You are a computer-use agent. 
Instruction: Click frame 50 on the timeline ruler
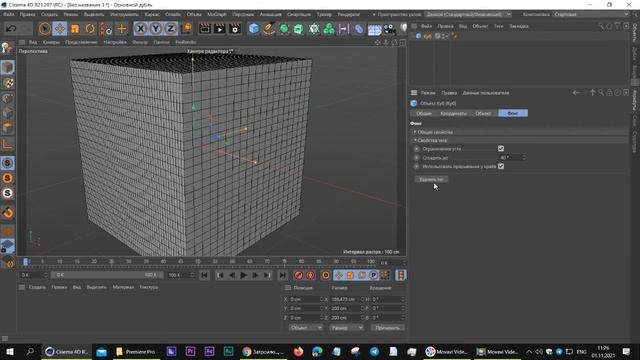pos(198,261)
